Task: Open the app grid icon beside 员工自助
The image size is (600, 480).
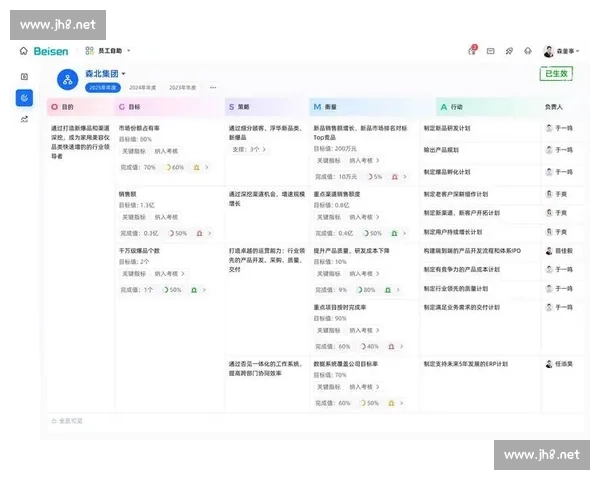Action: coord(90,51)
